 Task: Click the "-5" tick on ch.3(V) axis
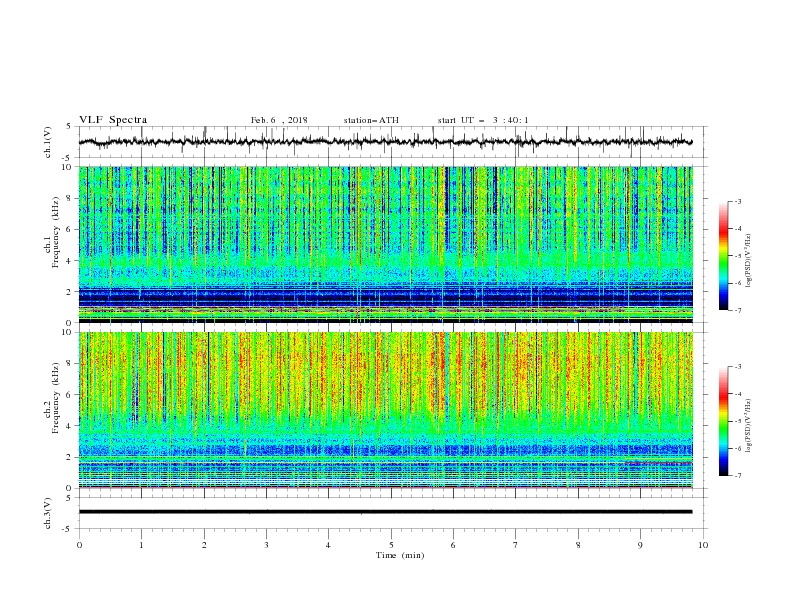coord(68,529)
